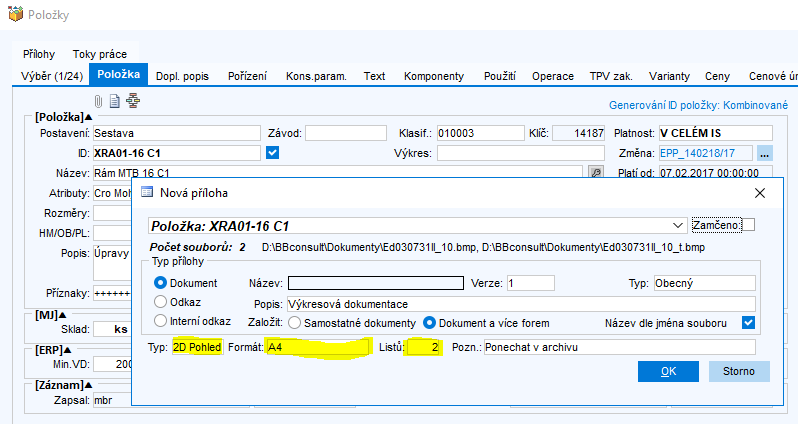This screenshot has height=424, width=798.
Task: Select the Dokument radio button
Action: coord(160,282)
